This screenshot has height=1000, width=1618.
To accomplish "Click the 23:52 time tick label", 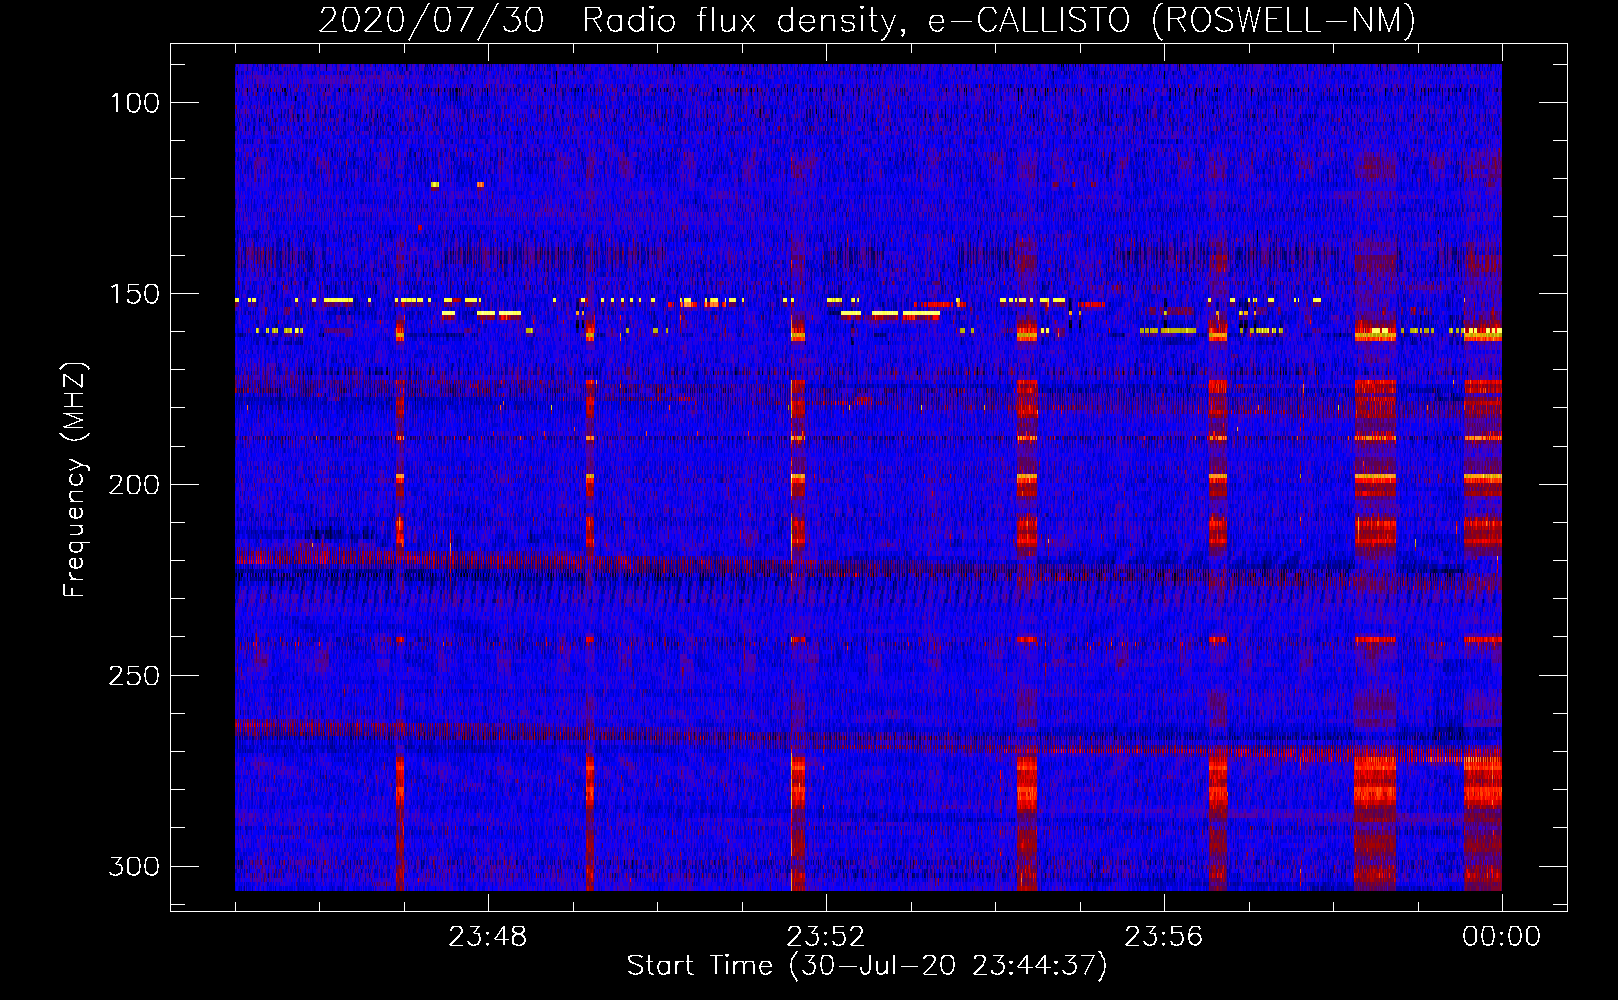I will [x=826, y=937].
